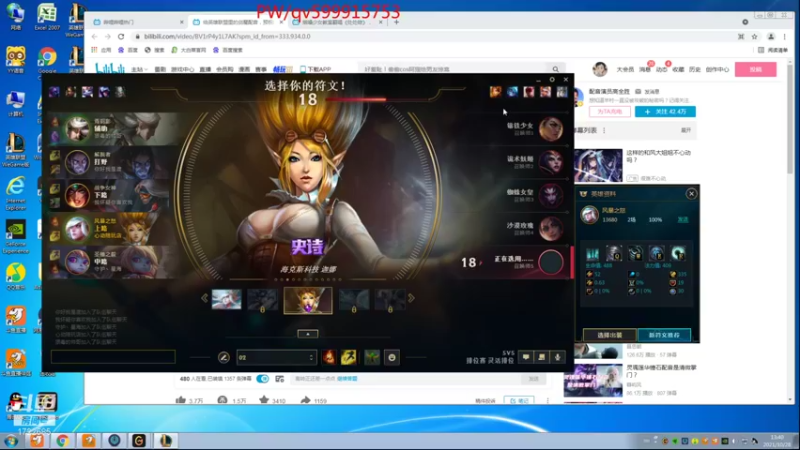Click the 沙漠玫瑰 enemy portrait

[551, 229]
